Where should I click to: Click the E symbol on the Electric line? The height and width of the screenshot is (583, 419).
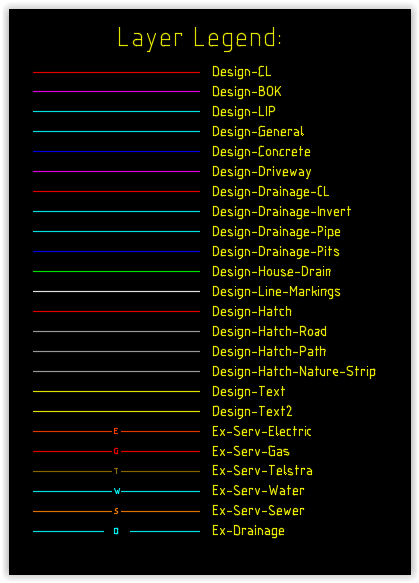[116, 431]
